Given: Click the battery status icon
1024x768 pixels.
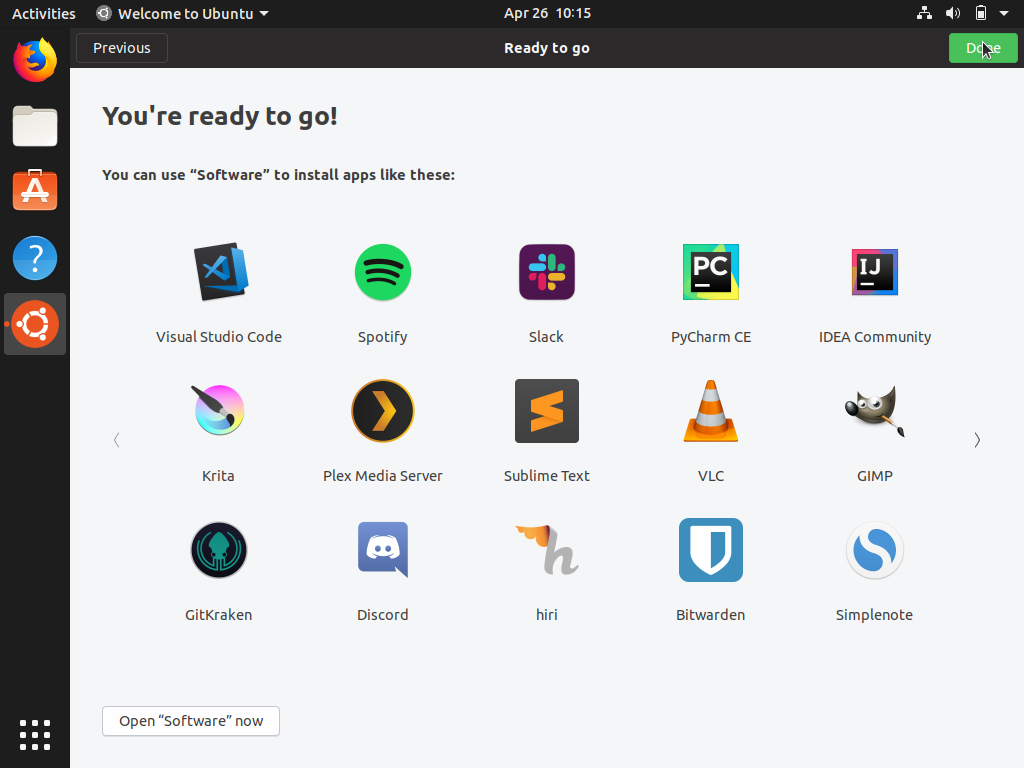Looking at the screenshot, I should [x=981, y=13].
